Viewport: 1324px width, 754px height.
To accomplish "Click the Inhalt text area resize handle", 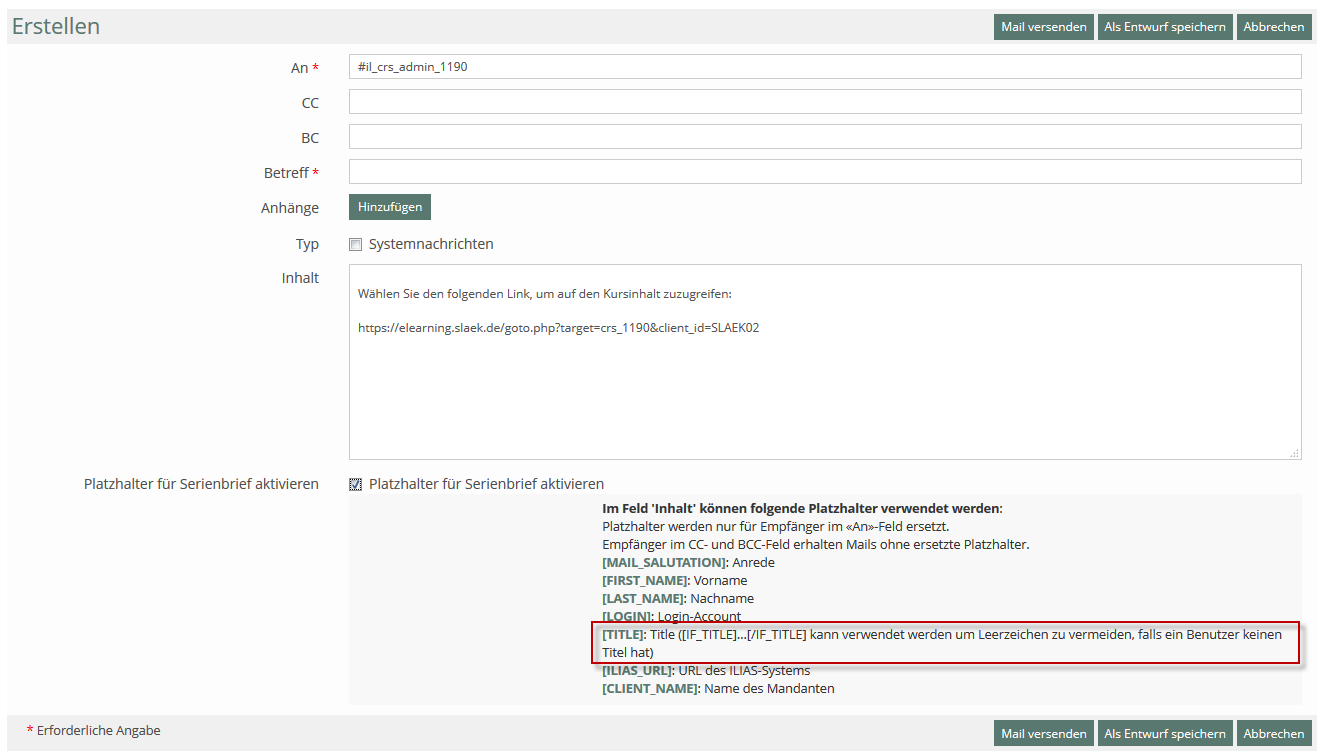I will point(1295,453).
